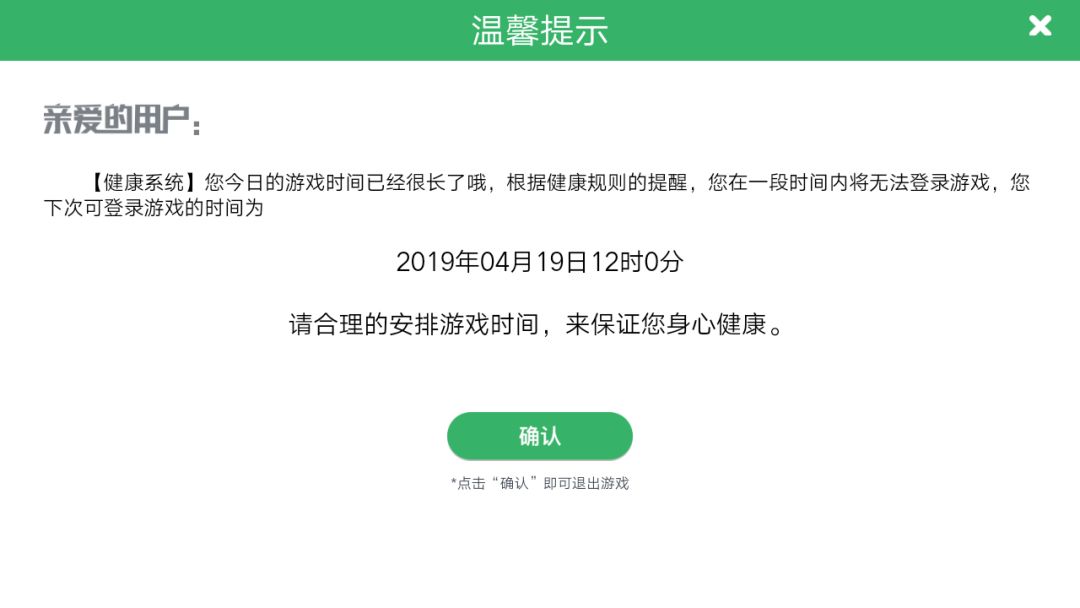1080x608 pixels.
Task: Click the 您在一段时间内 phrase
Action: (x=778, y=182)
